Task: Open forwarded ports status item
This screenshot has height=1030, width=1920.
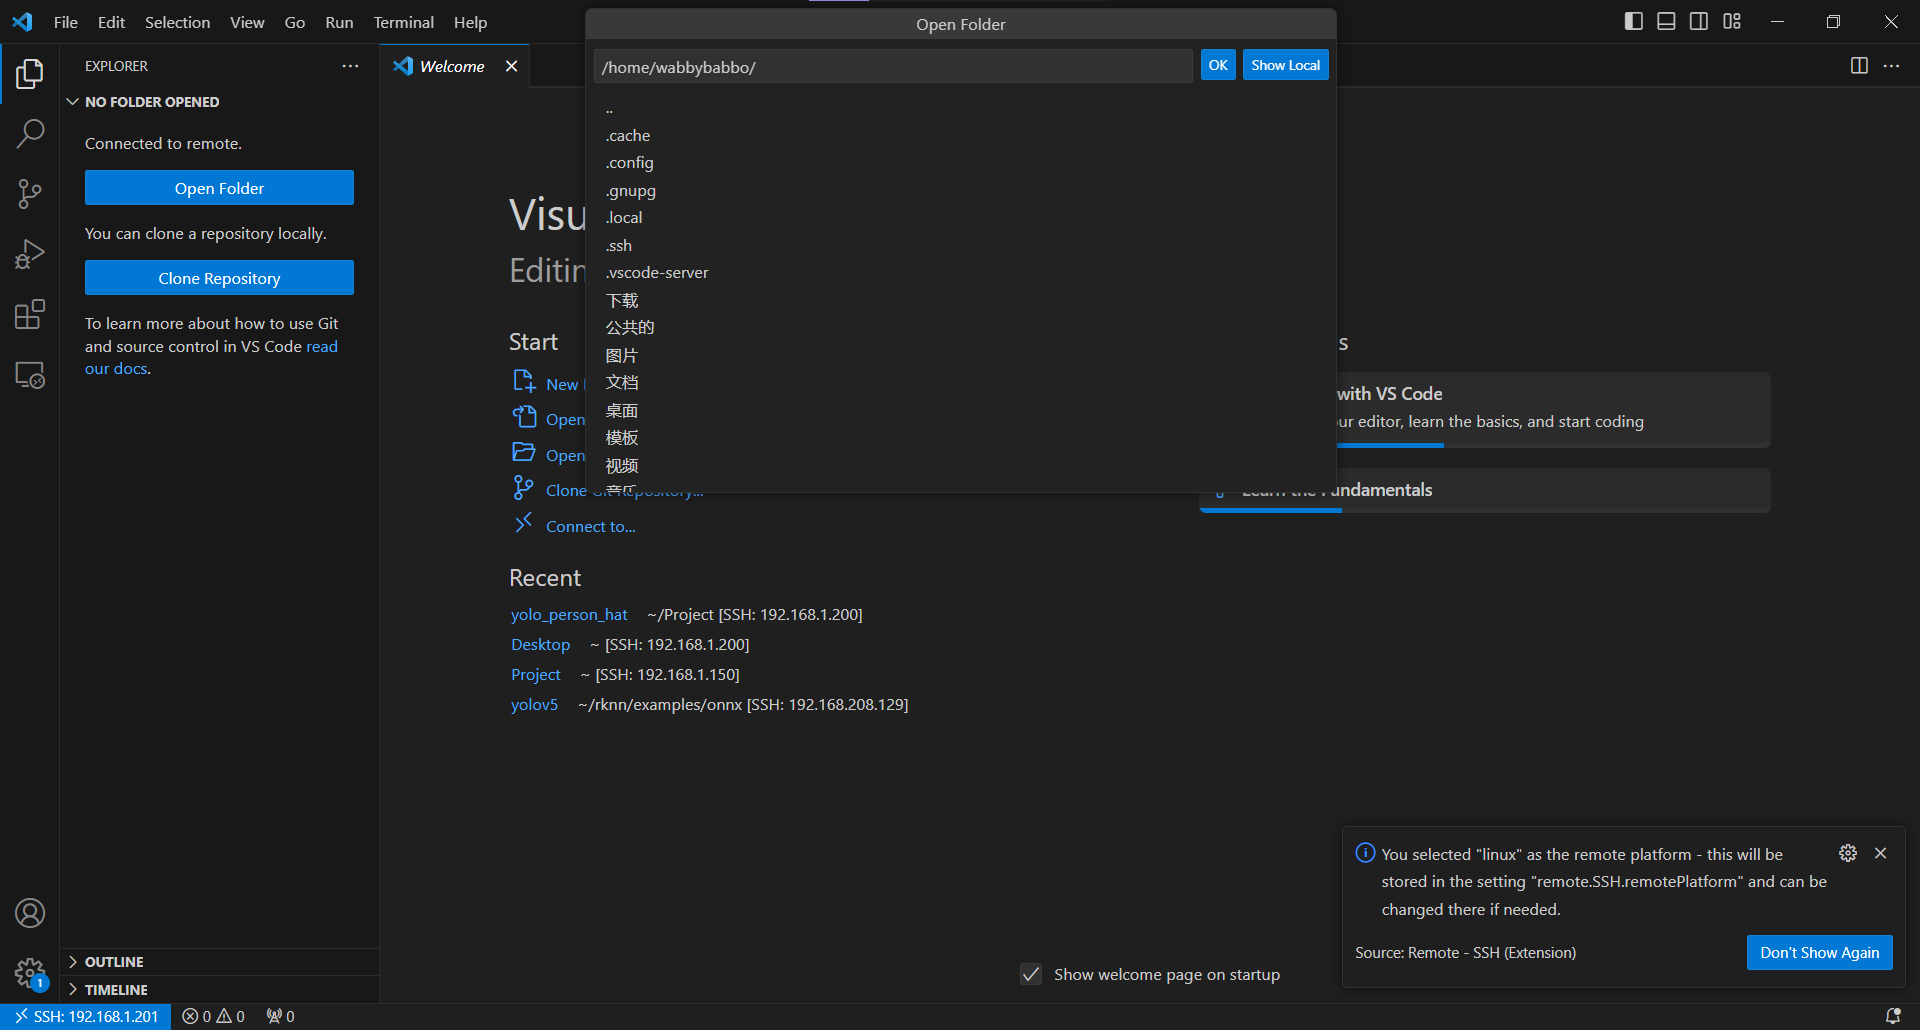Action: 280,1016
